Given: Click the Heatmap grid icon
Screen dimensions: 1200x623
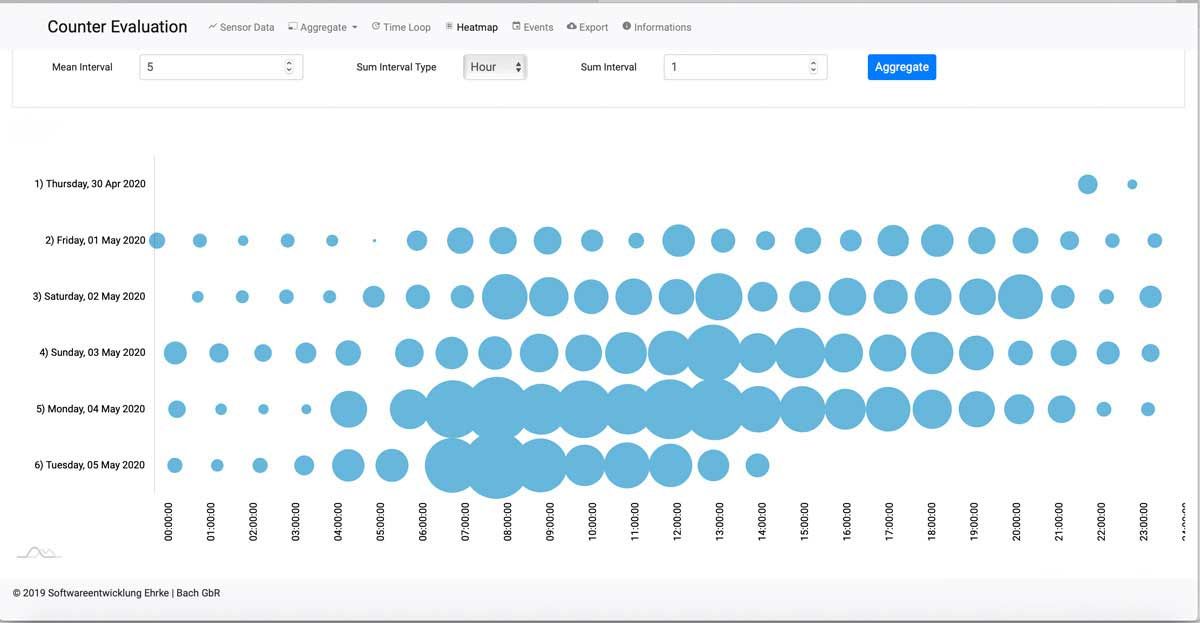Looking at the screenshot, I should point(449,27).
